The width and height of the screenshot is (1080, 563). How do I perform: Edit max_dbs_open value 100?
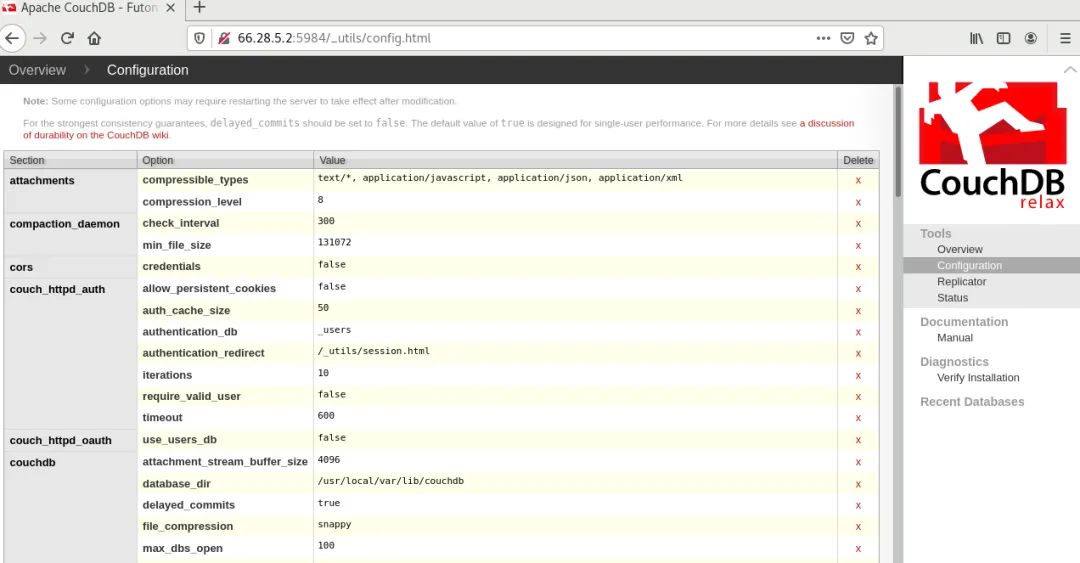coord(326,546)
